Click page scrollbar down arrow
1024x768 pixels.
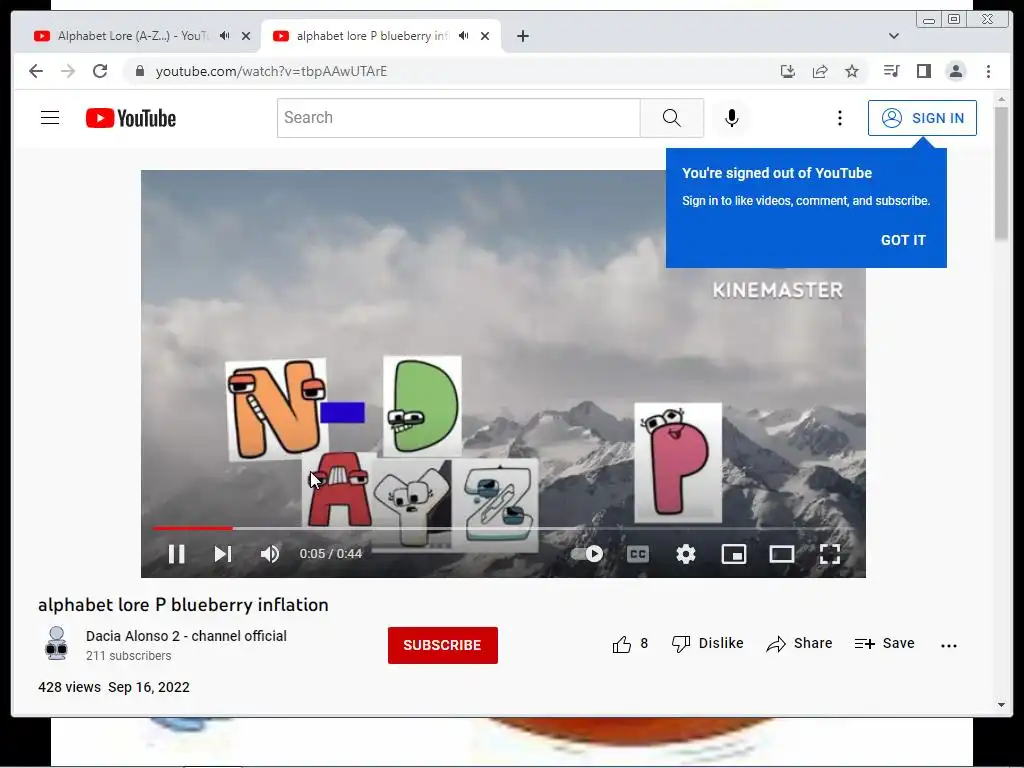click(x=1001, y=705)
